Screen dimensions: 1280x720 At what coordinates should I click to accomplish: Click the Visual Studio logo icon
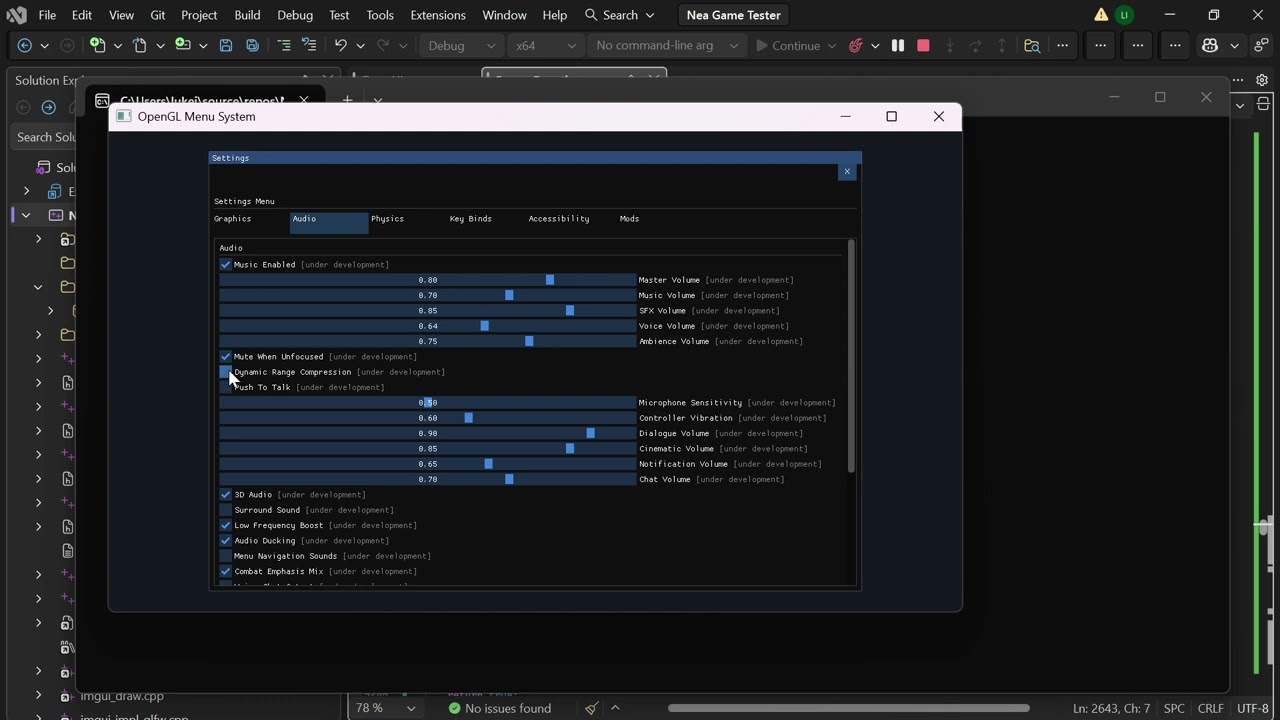point(16,15)
